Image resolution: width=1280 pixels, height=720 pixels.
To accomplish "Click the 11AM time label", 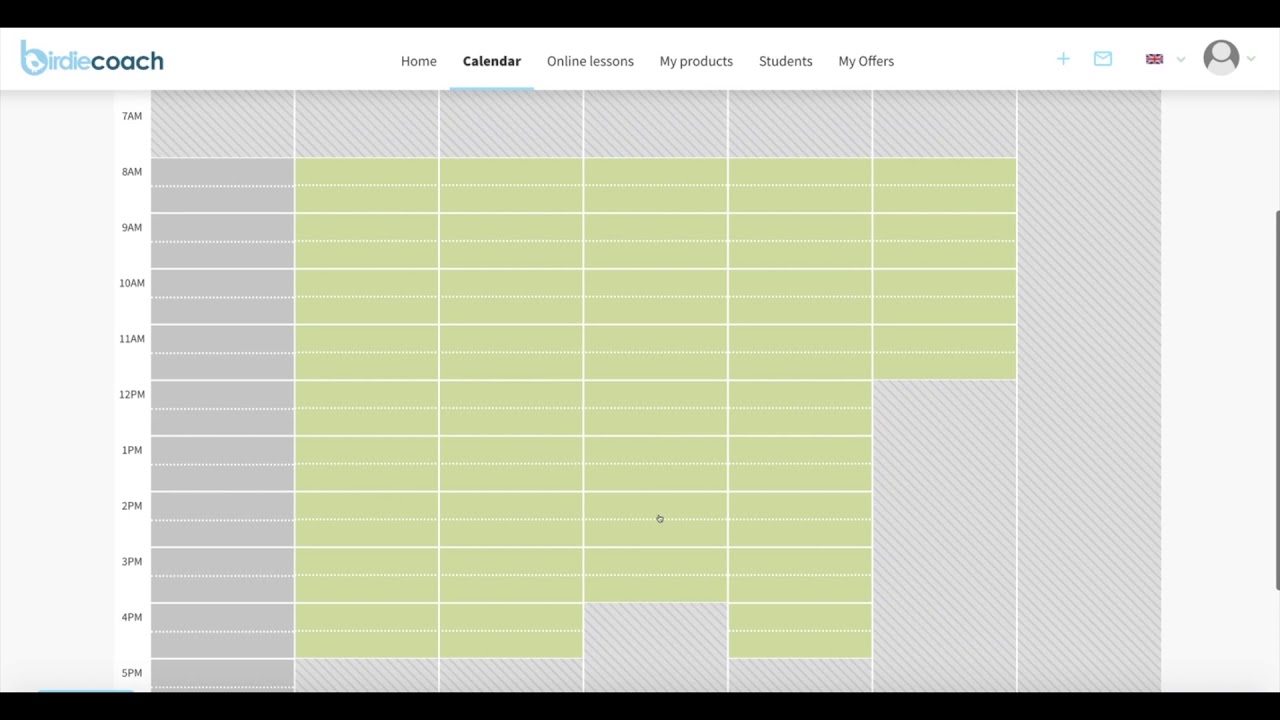I will click(x=132, y=339).
